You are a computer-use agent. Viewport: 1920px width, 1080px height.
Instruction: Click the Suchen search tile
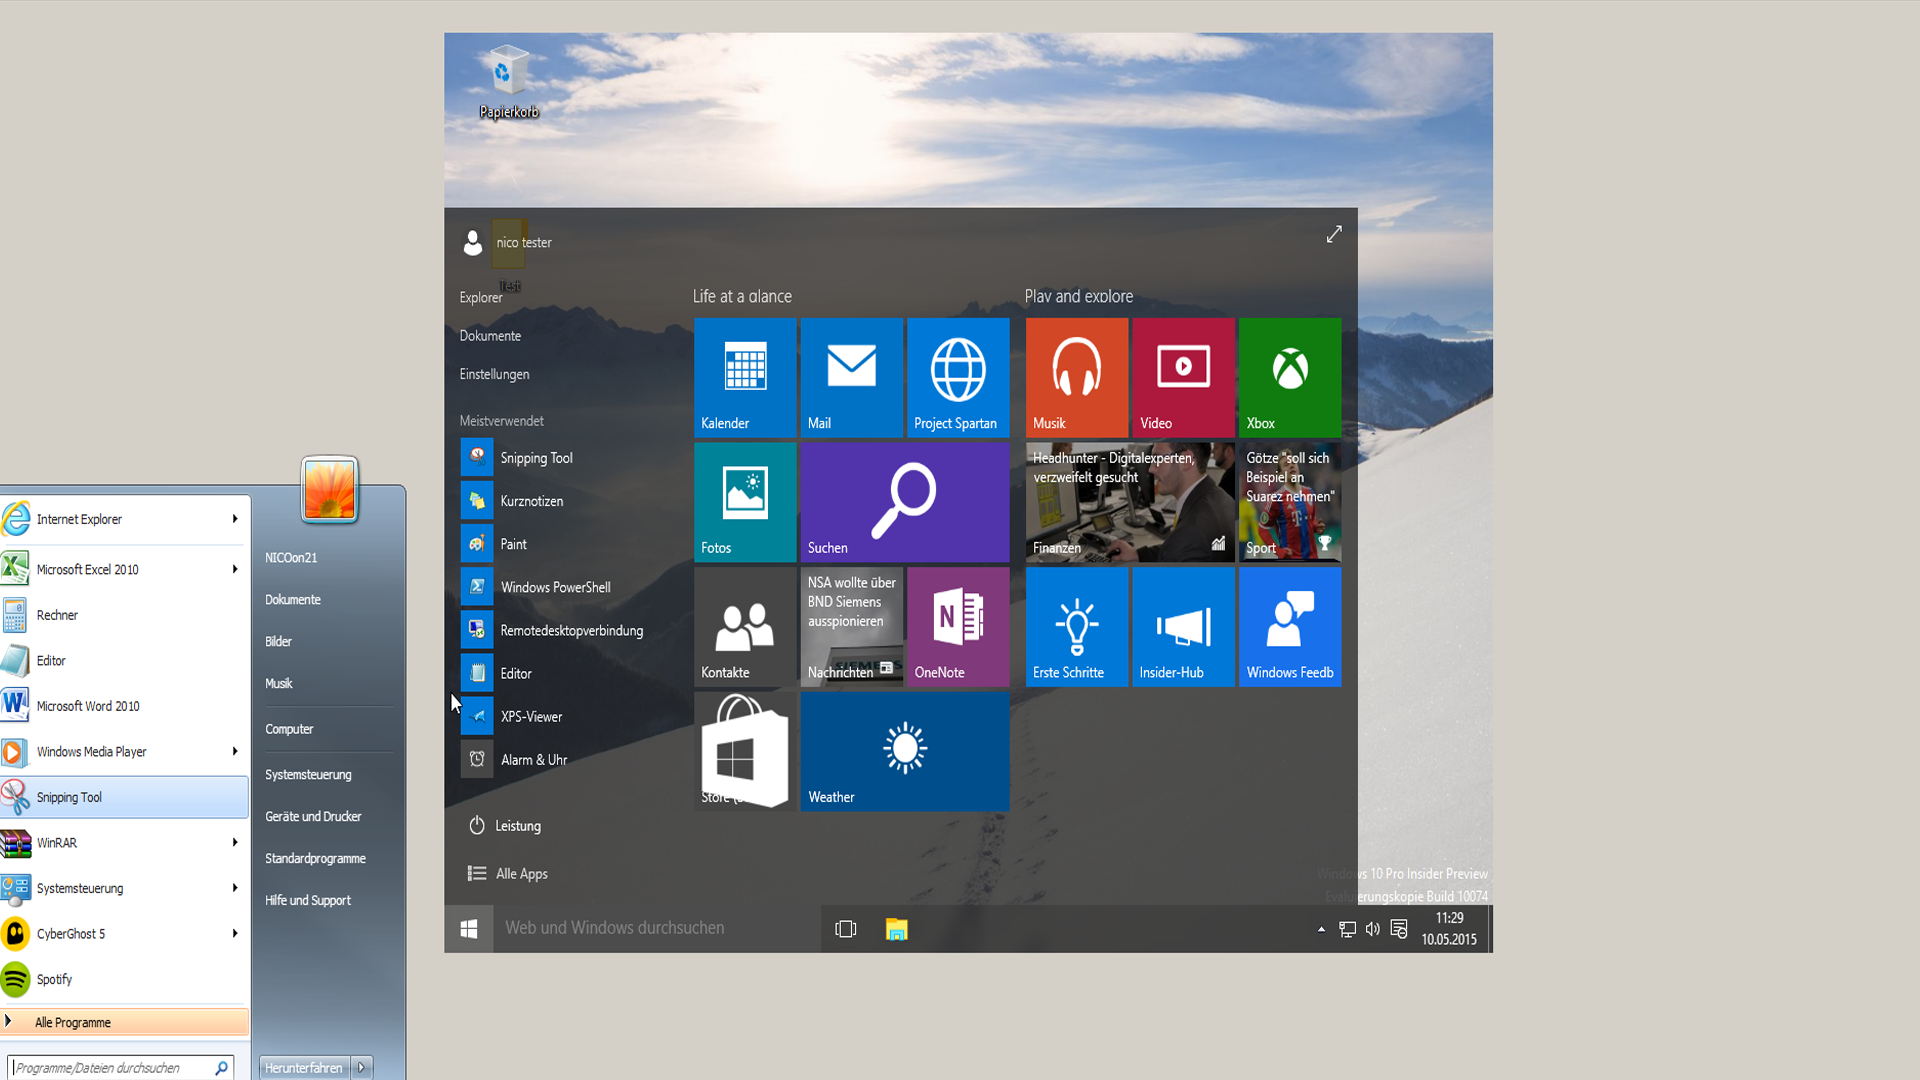(905, 502)
